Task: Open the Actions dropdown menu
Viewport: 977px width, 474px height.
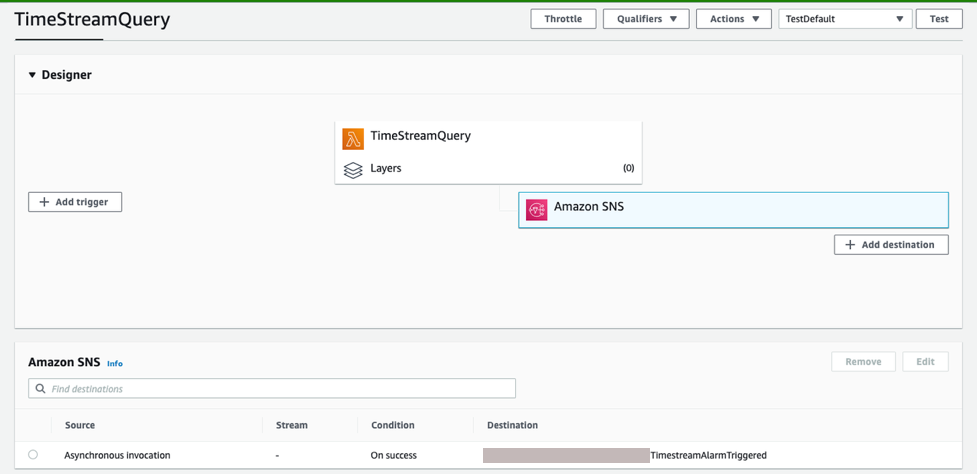Action: click(733, 19)
